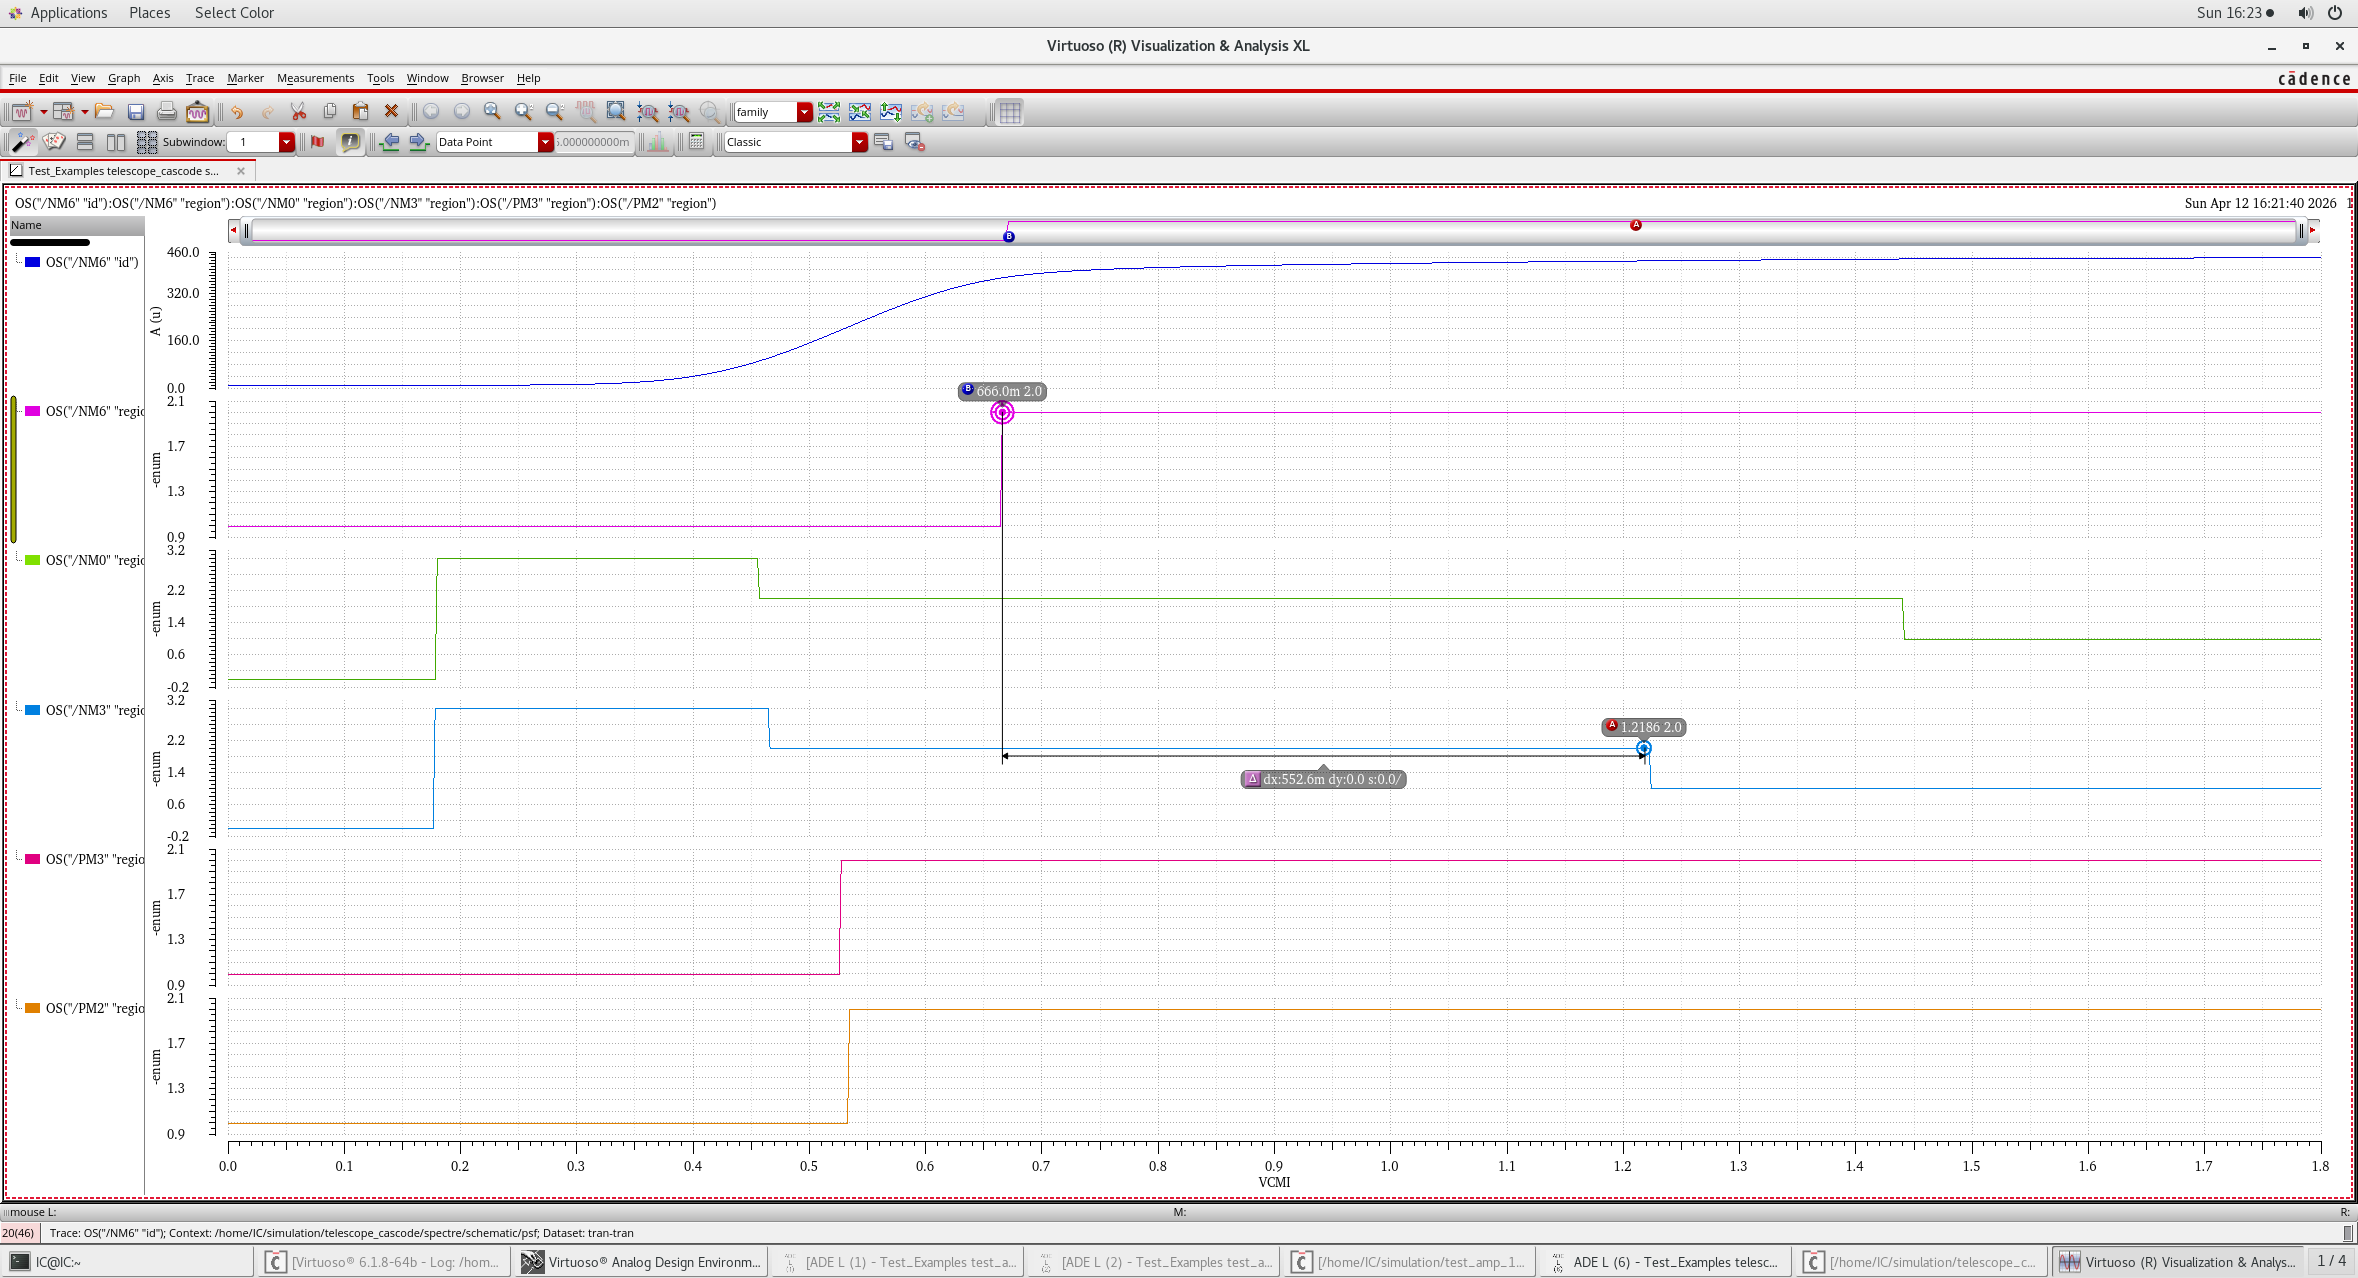Open the Measurements menu
2358x1278 pixels.
[315, 78]
